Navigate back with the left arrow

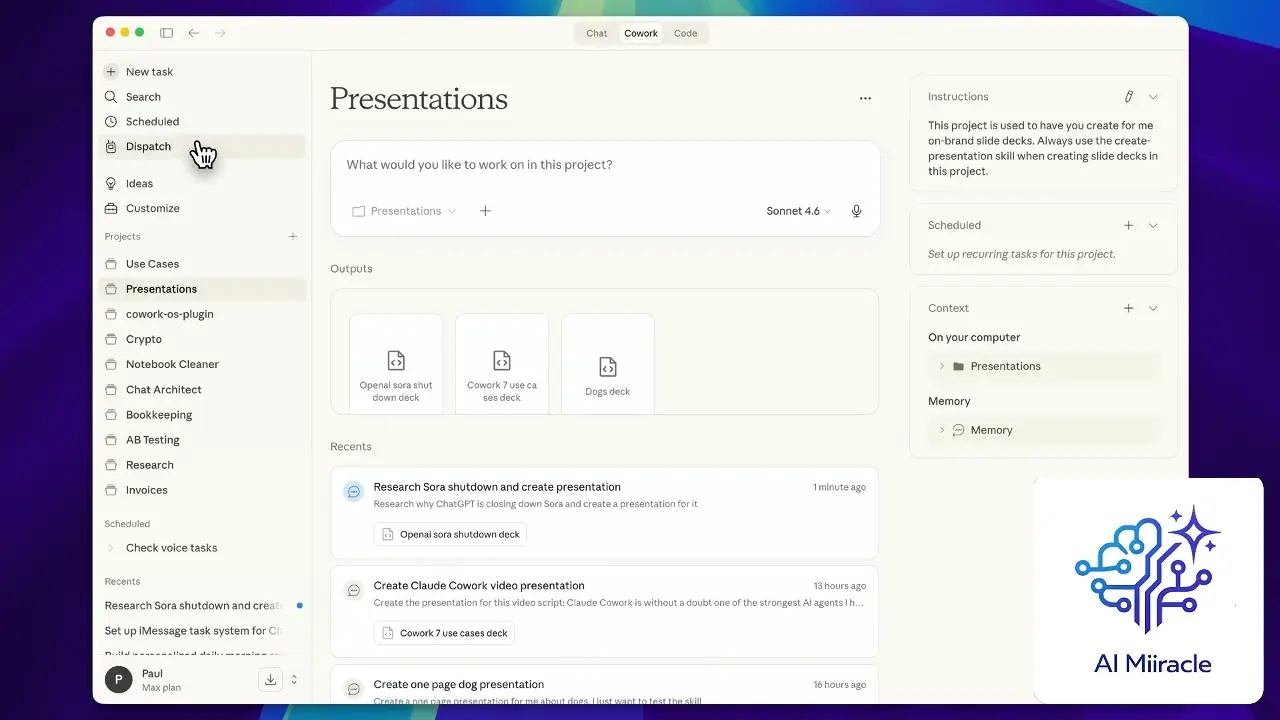194,33
